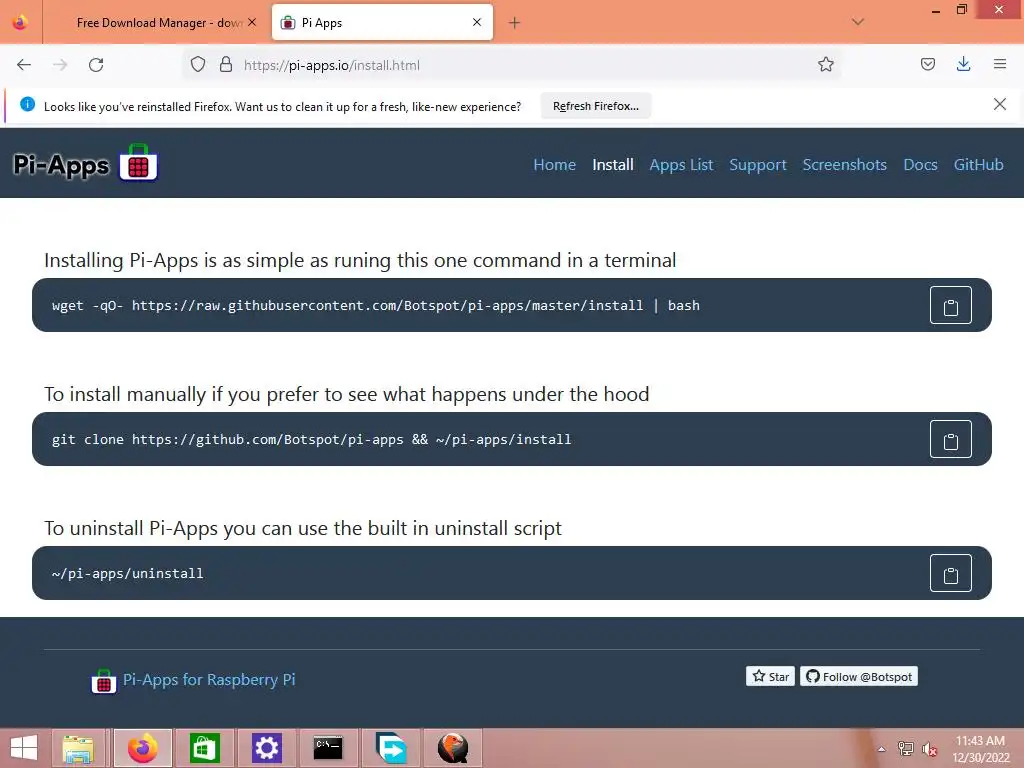Screen dimensions: 1024x768
Task: Save page to Pocket
Action: pos(927,64)
